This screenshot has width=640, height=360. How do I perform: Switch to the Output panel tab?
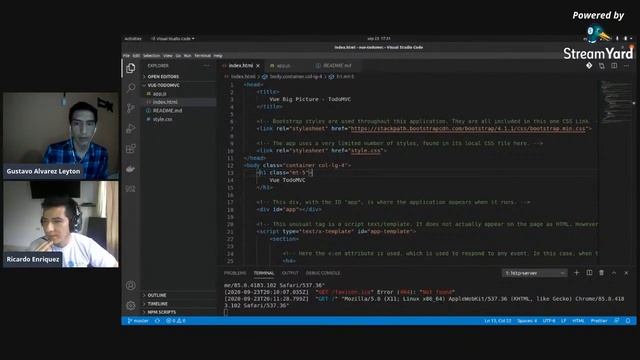[x=290, y=273]
